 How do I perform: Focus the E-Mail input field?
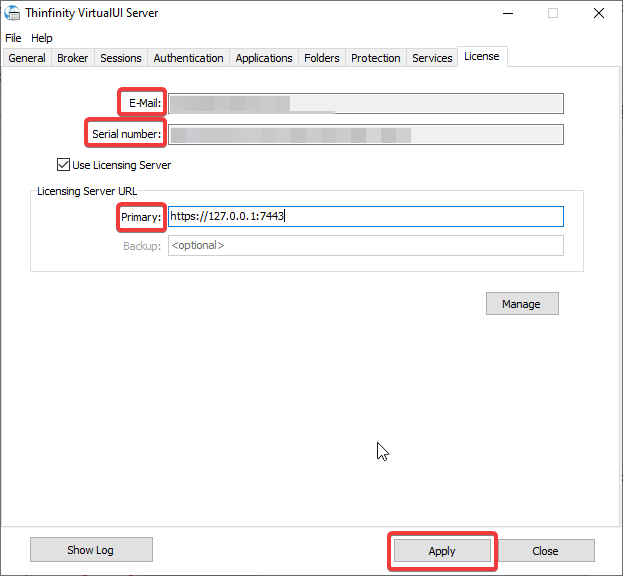point(366,103)
